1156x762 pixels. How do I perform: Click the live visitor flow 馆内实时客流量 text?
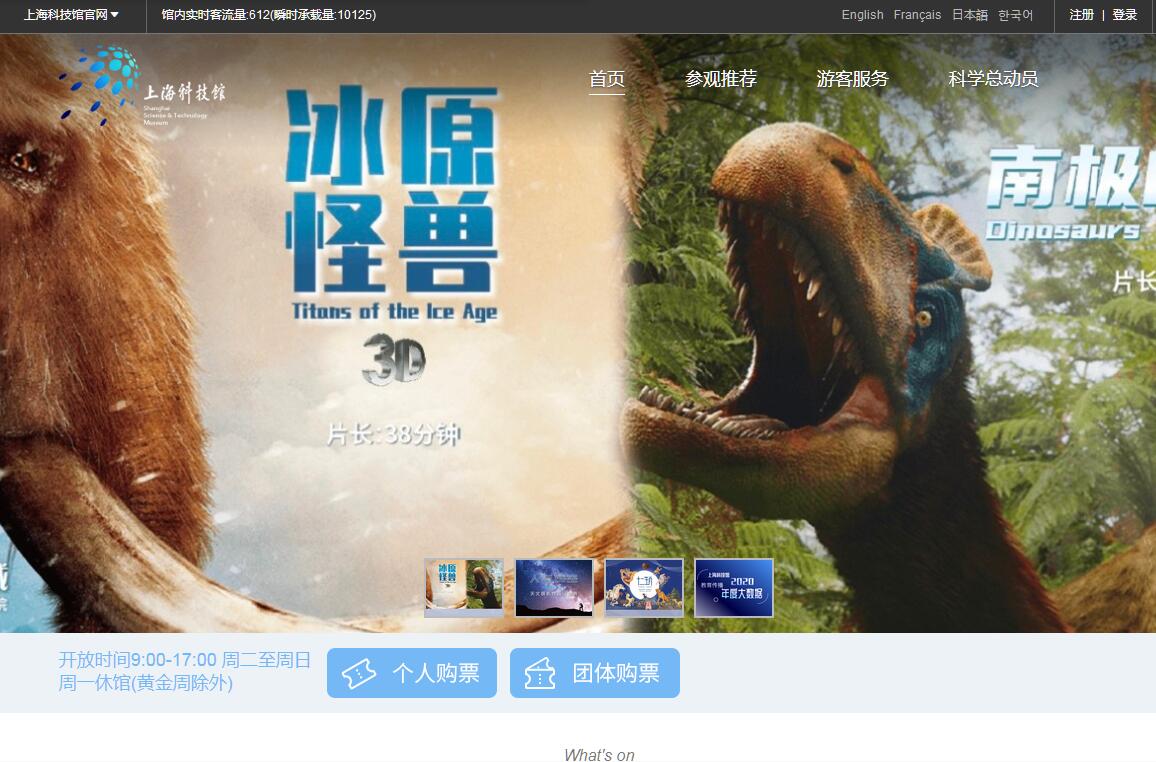tap(269, 15)
